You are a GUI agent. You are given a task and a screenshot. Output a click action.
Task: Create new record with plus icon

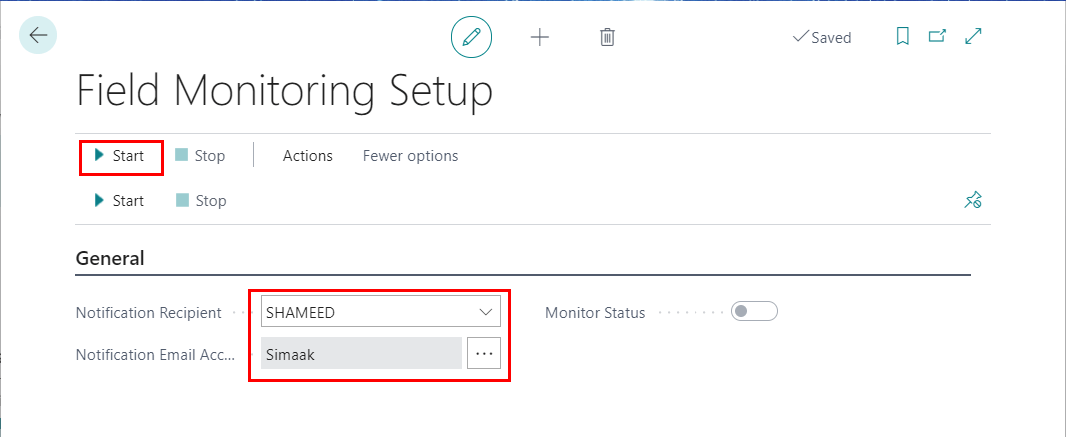click(x=539, y=37)
